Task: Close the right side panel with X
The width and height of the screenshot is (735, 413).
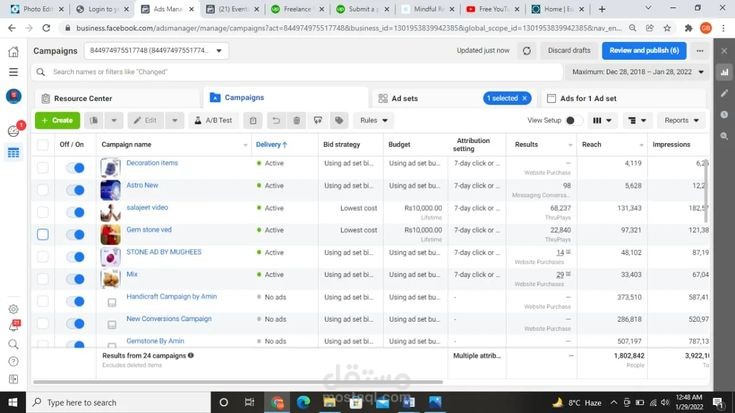Action: click(x=724, y=51)
